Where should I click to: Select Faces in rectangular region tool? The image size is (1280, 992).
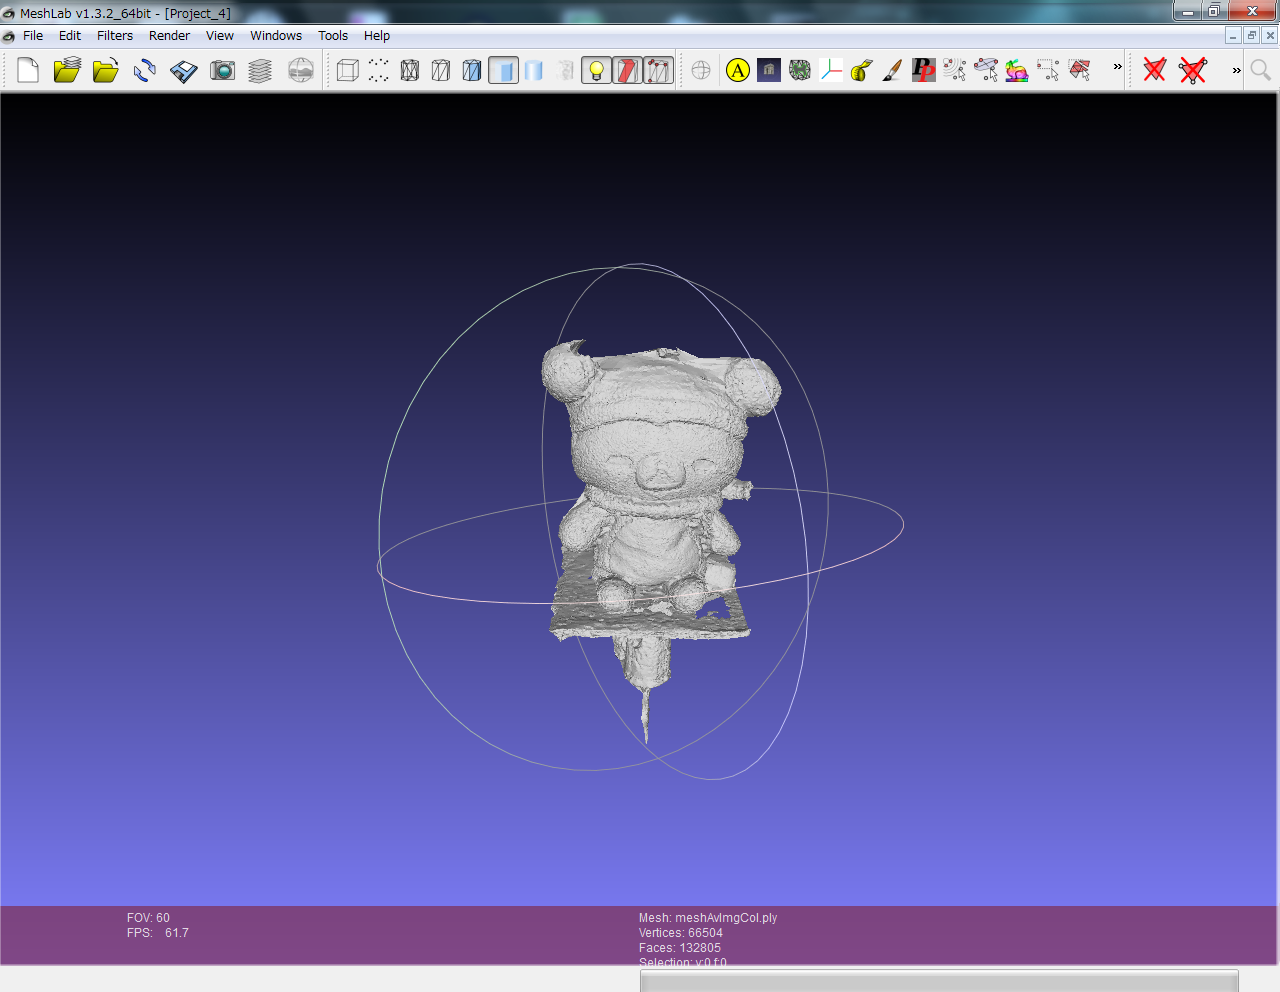pos(1048,70)
